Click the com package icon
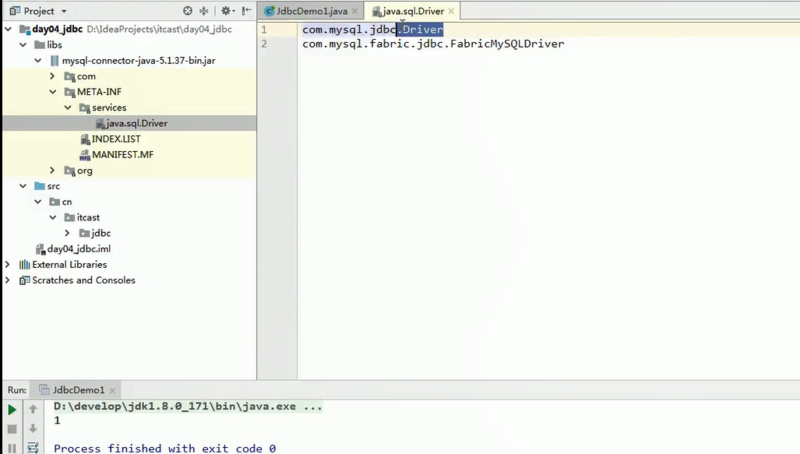800x454 pixels. (x=69, y=77)
